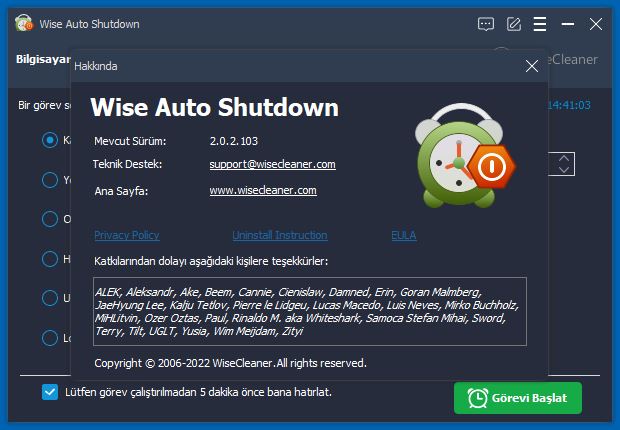Click the contributors names text box
Viewport: 620px width, 430px height.
(x=310, y=311)
